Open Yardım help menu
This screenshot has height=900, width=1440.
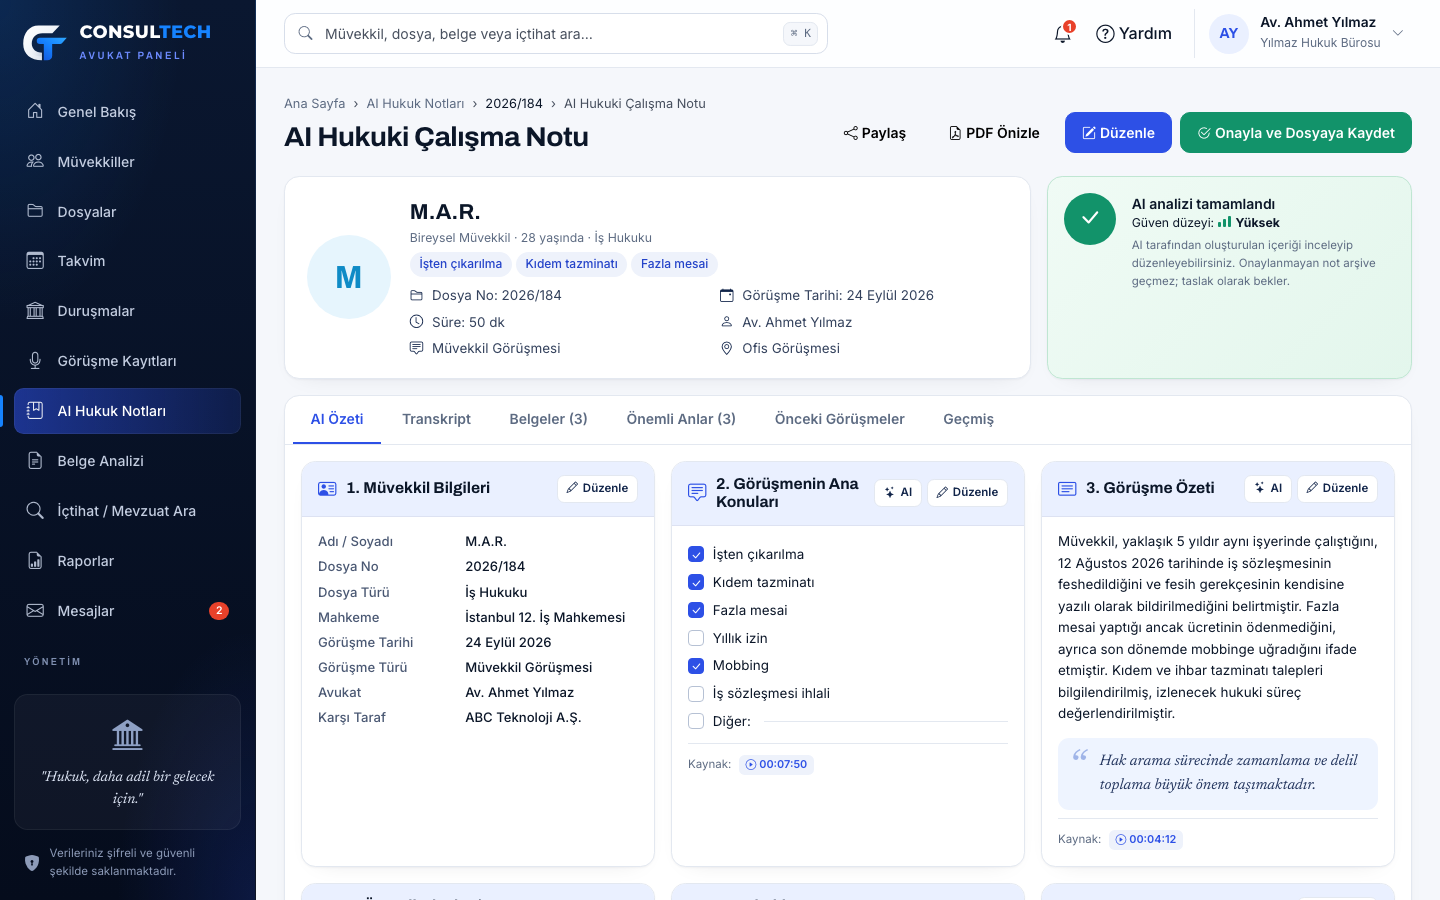1134,34
